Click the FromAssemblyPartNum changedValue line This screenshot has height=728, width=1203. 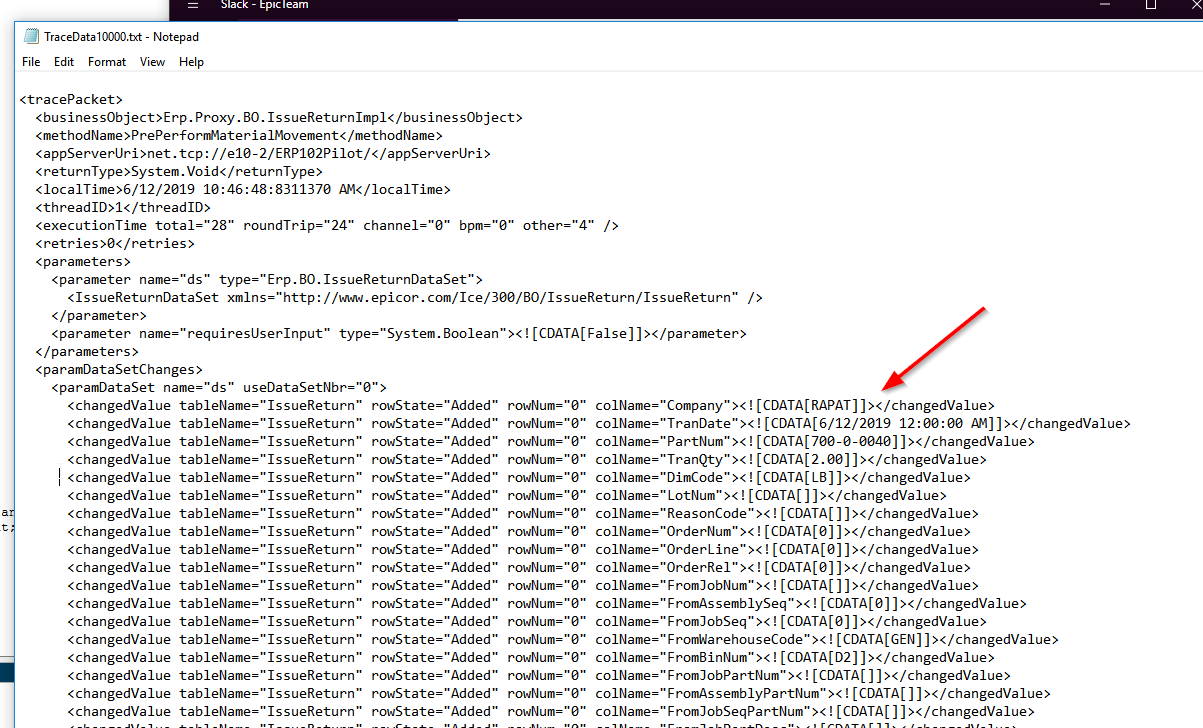tap(559, 694)
